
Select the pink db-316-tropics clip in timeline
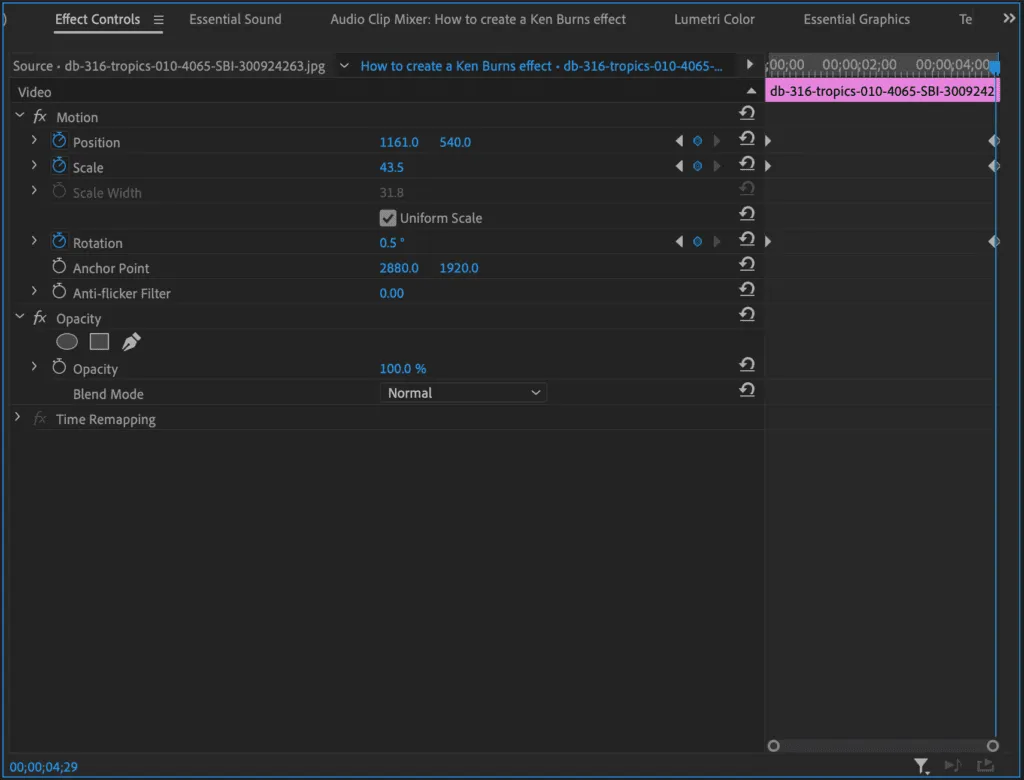(881, 91)
